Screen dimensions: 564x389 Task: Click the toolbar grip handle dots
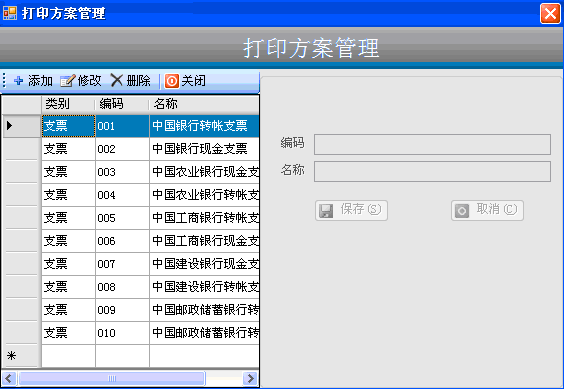pyautogui.click(x=4, y=80)
